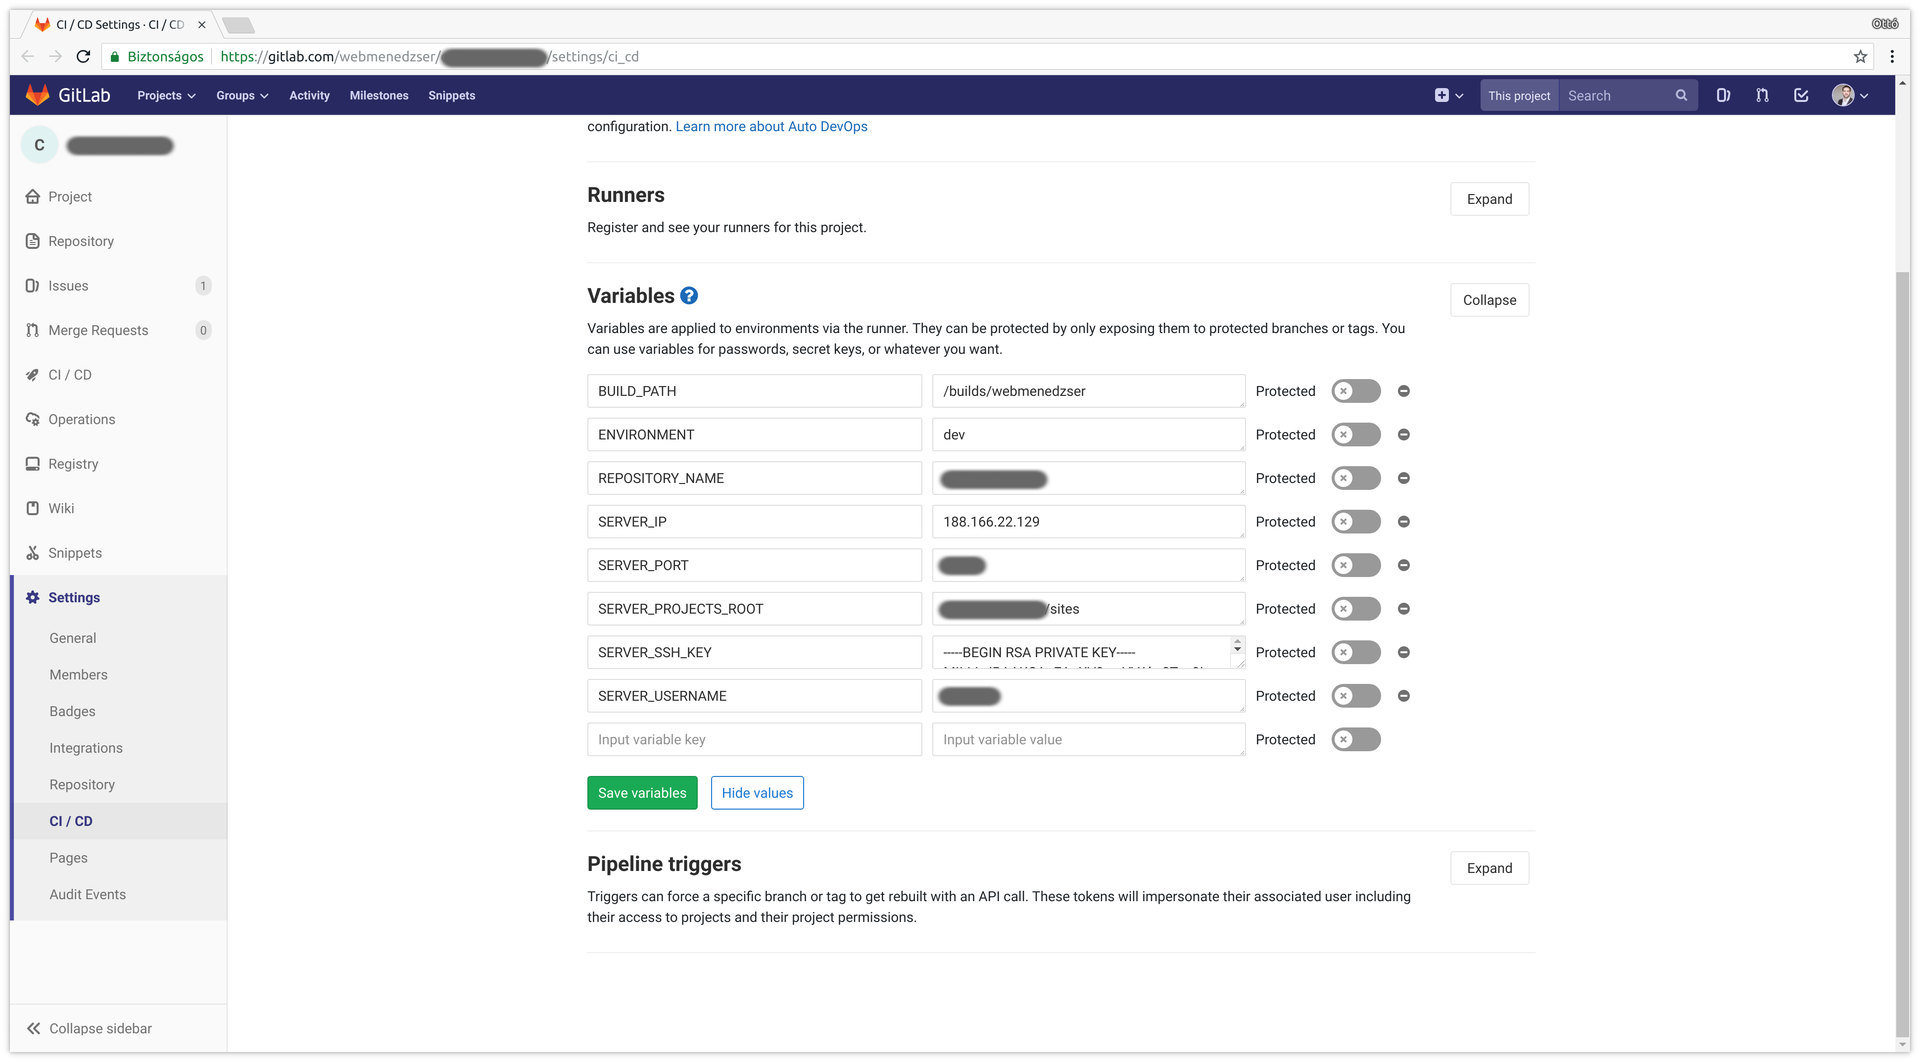Open Variables help question mark icon
Screen dimensions: 1920x1062
(689, 296)
